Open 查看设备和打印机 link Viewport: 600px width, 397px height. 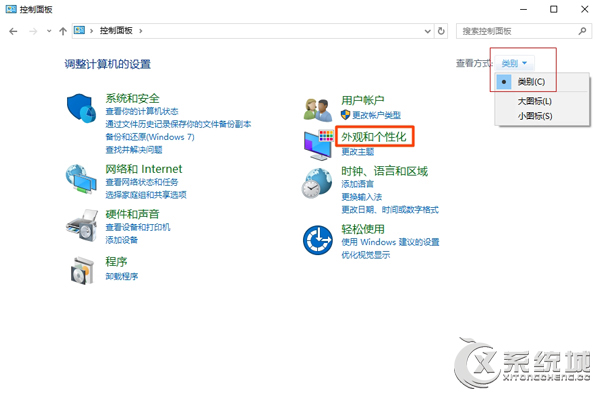coord(138,227)
